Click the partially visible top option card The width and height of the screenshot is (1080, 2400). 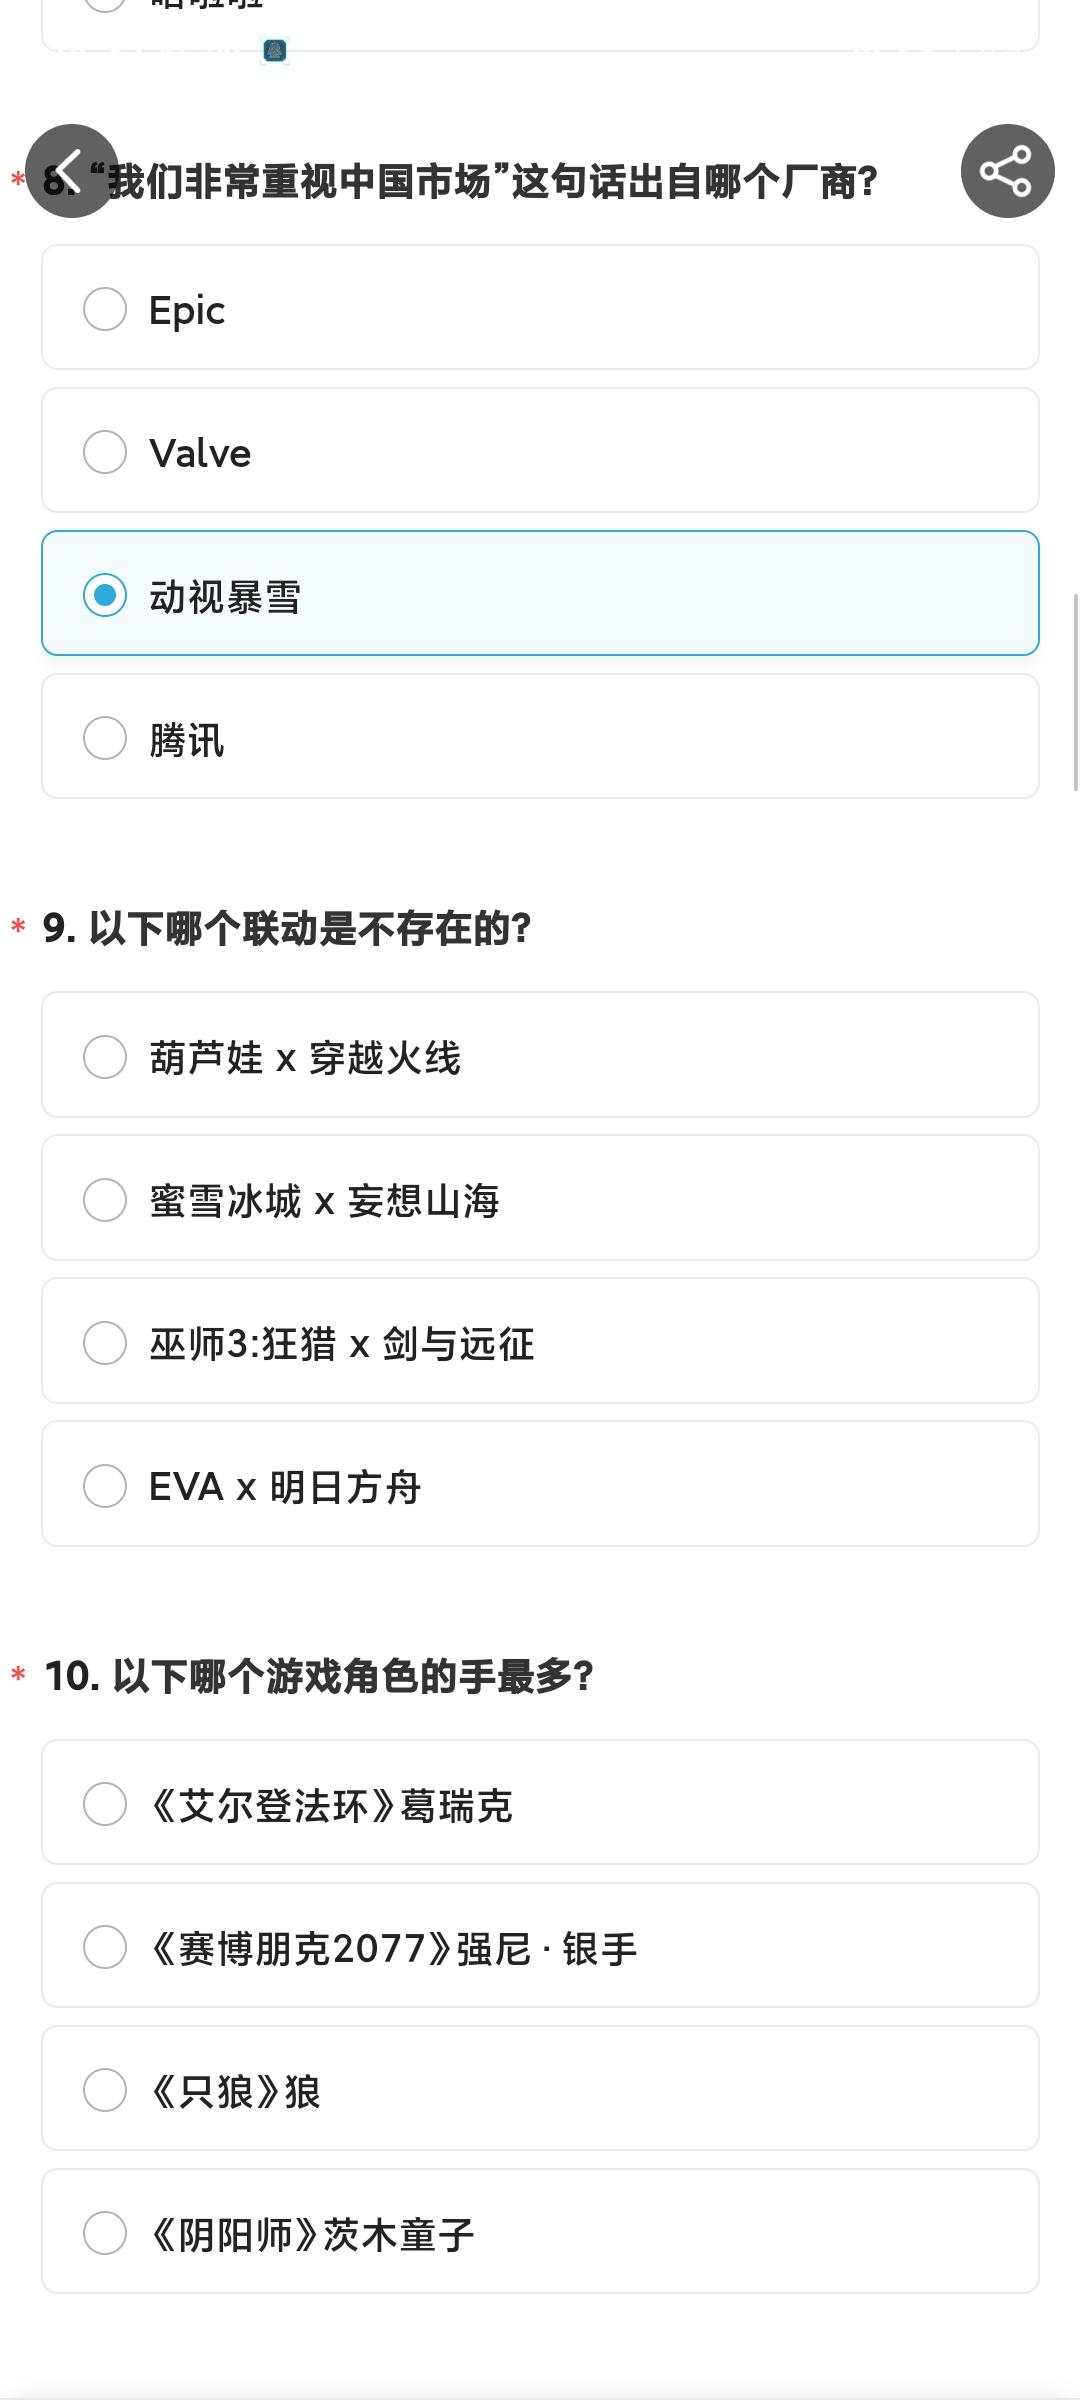point(540,22)
